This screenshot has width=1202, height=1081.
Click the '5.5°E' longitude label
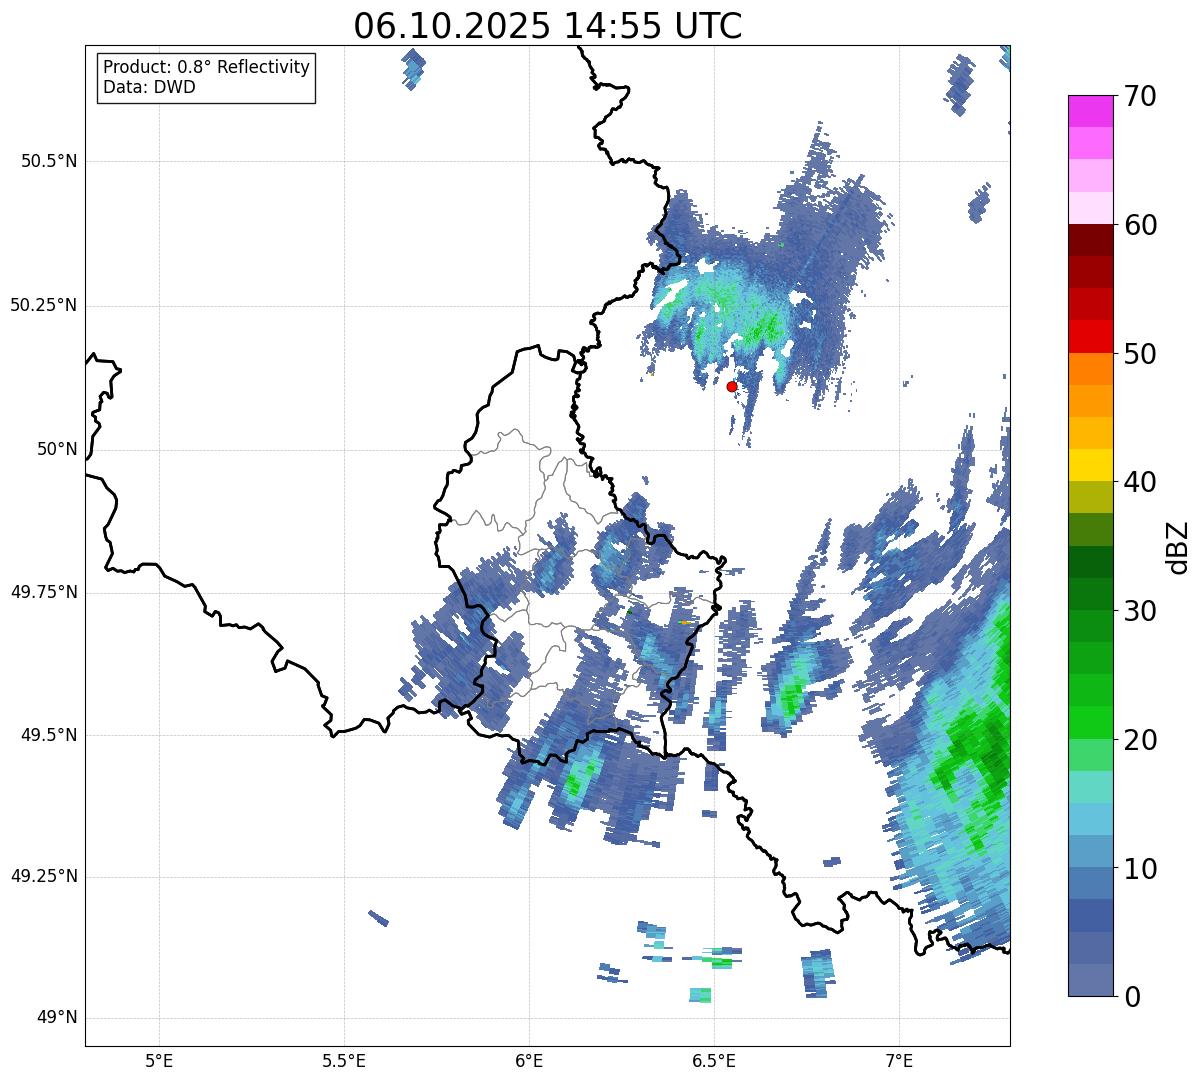coord(344,1060)
